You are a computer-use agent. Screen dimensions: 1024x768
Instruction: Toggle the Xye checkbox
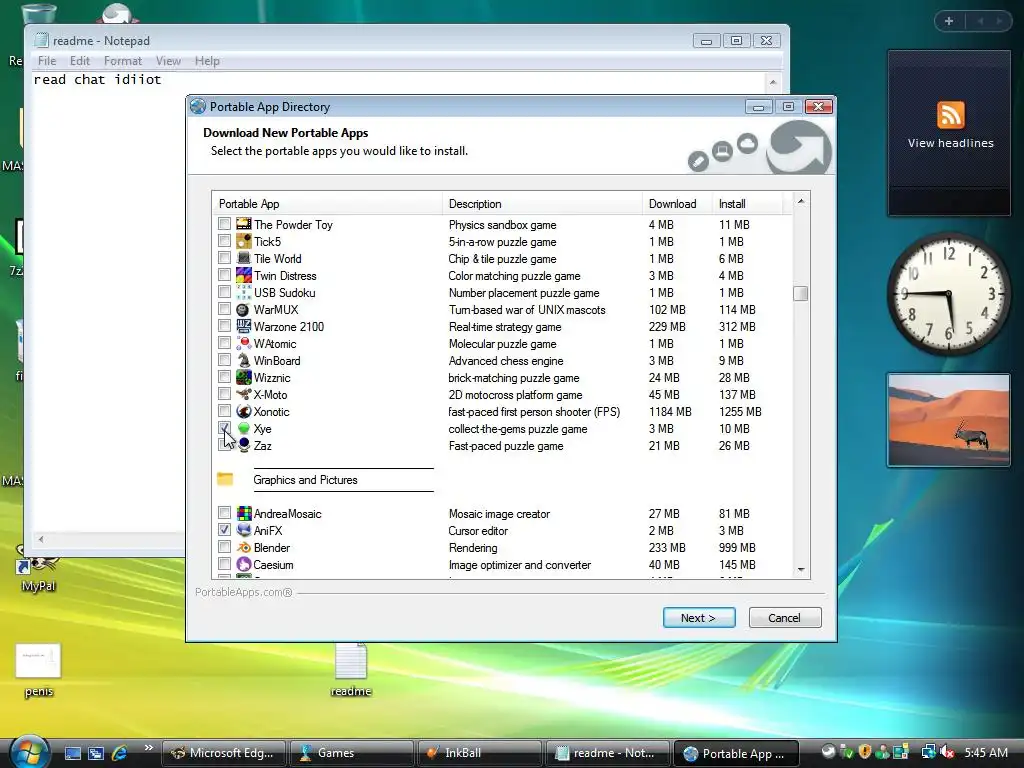224,428
